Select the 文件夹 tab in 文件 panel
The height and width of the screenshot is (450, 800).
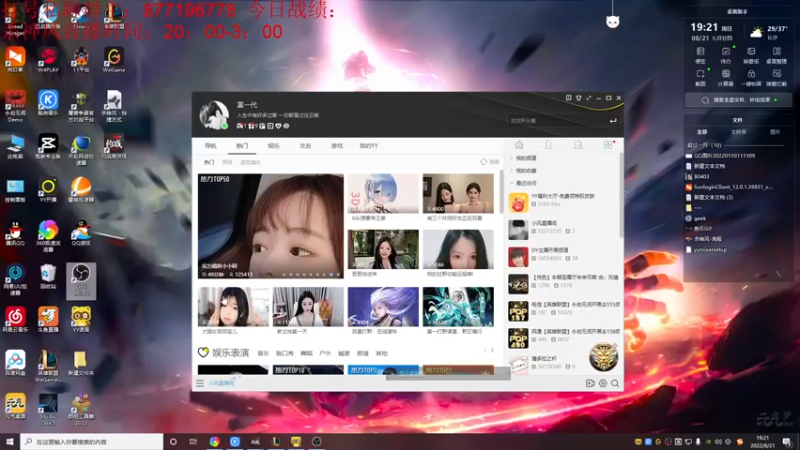738,132
